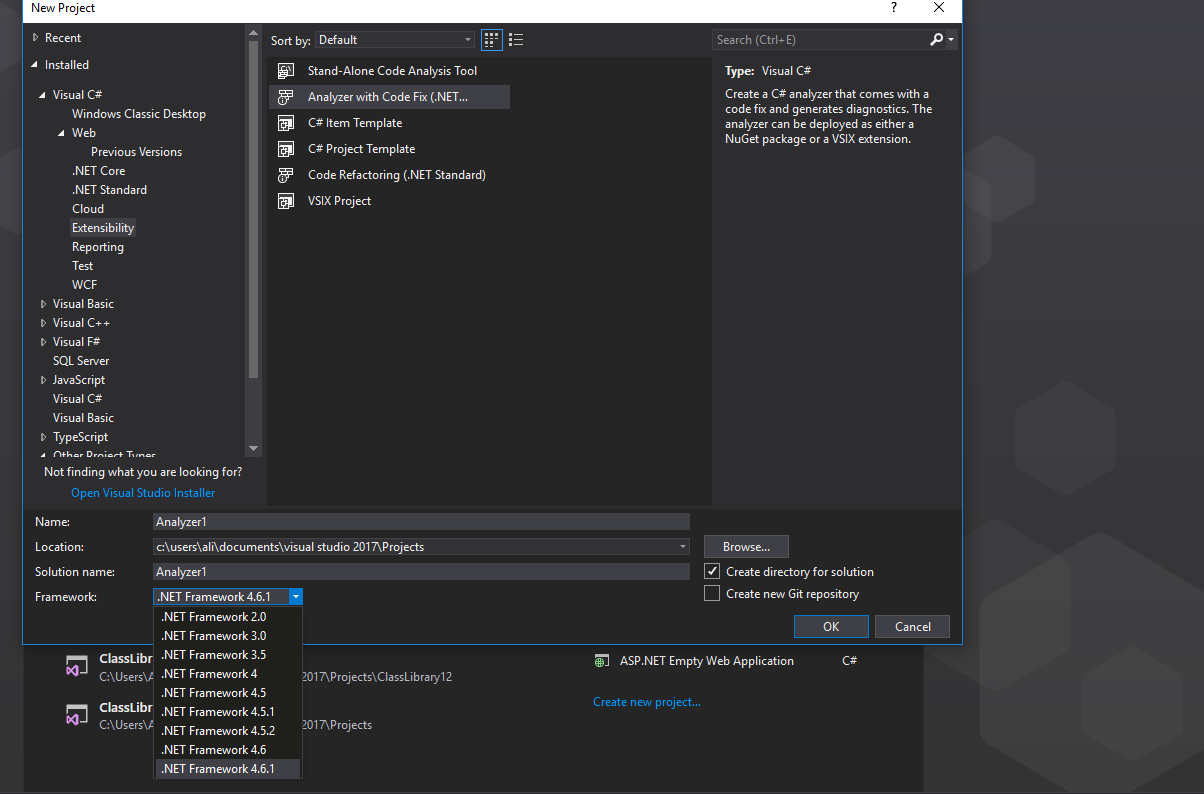
Task: Select the Reporting category
Action: tap(97, 246)
